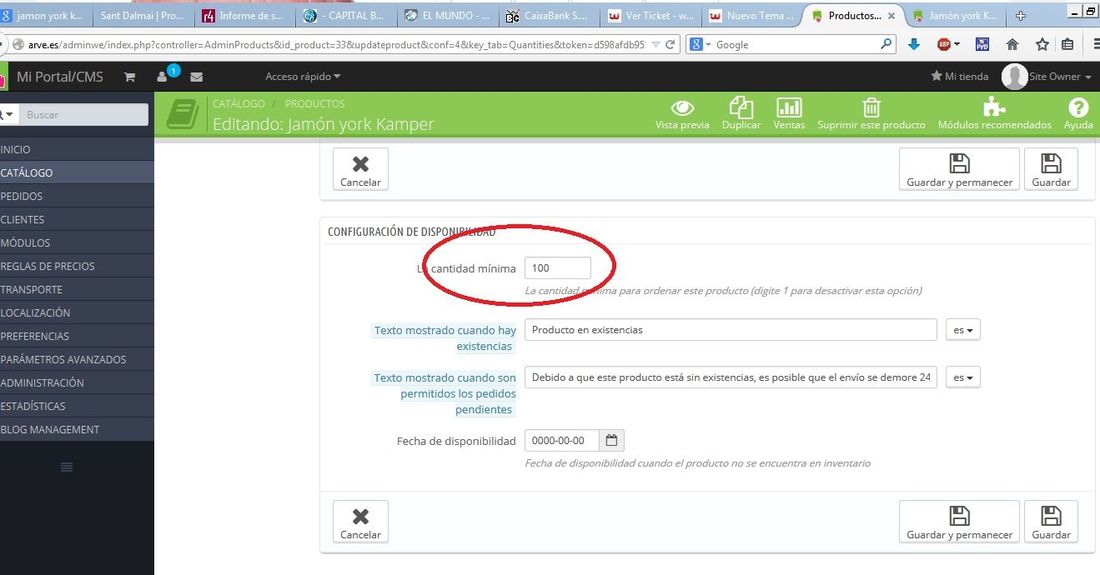Switch to the Sant Dalmai browser tab
Screen dimensions: 1100x575
click(142, 15)
